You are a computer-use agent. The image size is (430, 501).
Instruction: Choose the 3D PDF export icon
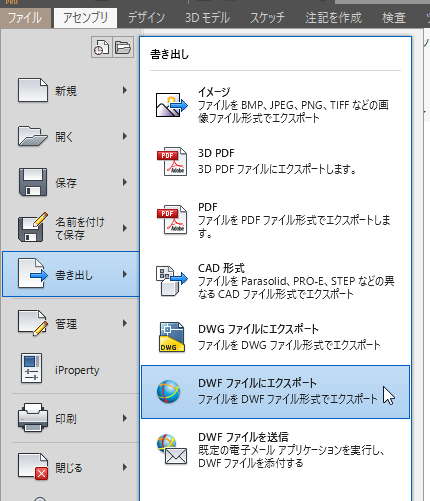click(x=172, y=162)
